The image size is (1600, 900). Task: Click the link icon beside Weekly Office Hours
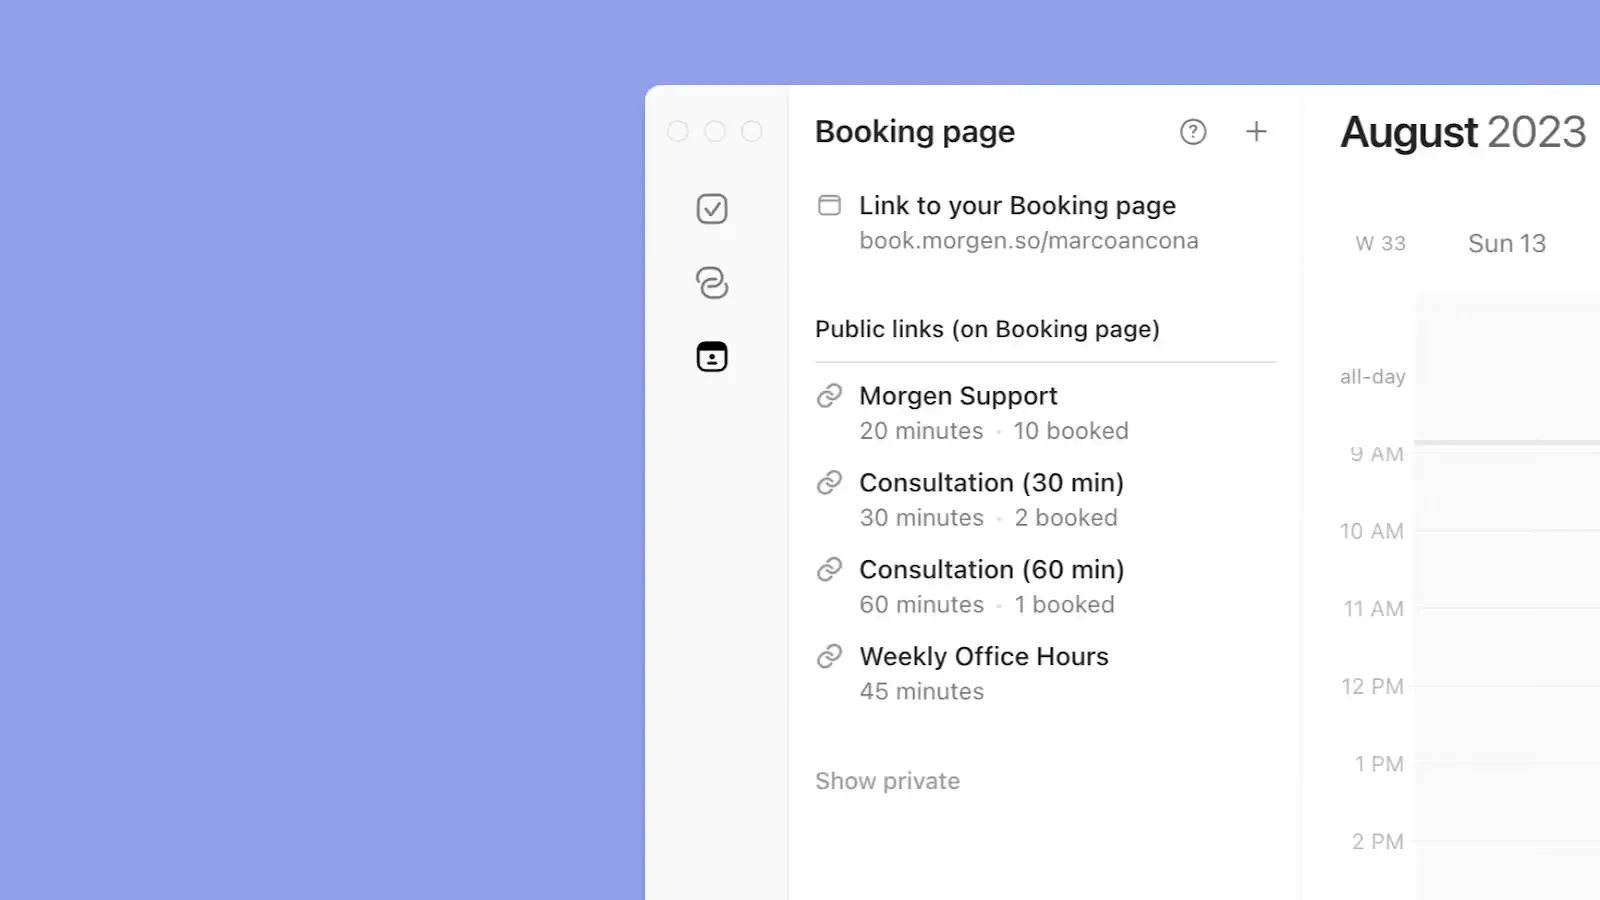[829, 656]
